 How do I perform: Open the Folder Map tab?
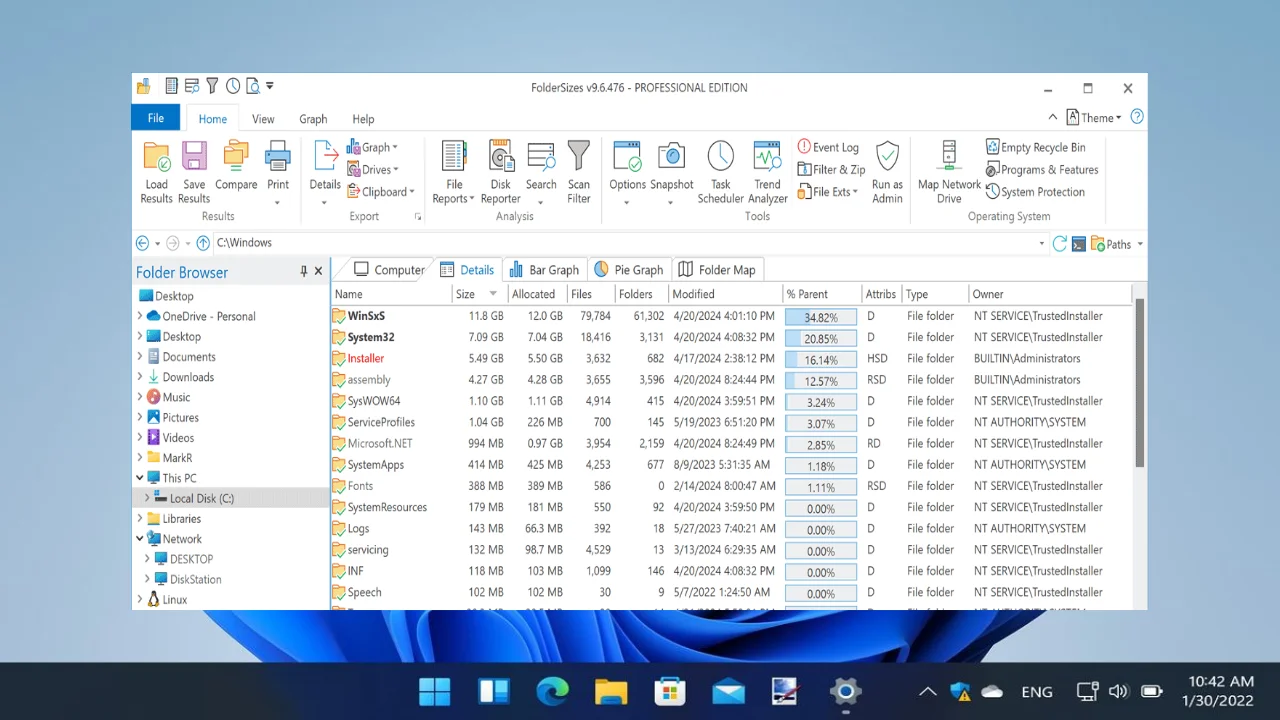coord(716,269)
